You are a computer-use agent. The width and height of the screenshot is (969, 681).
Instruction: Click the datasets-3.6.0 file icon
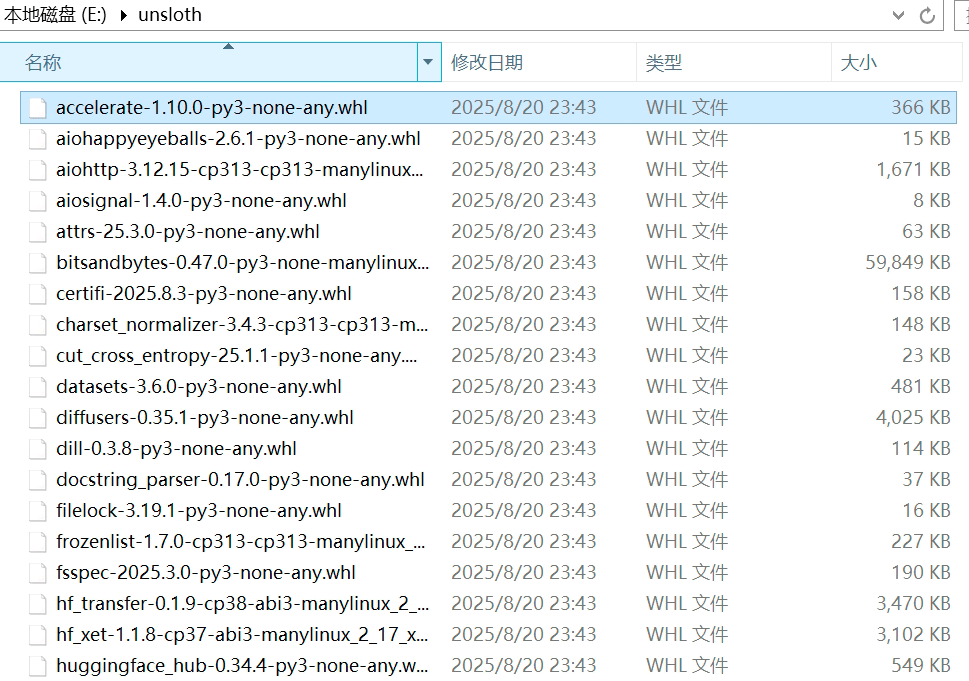pyautogui.click(x=38, y=387)
